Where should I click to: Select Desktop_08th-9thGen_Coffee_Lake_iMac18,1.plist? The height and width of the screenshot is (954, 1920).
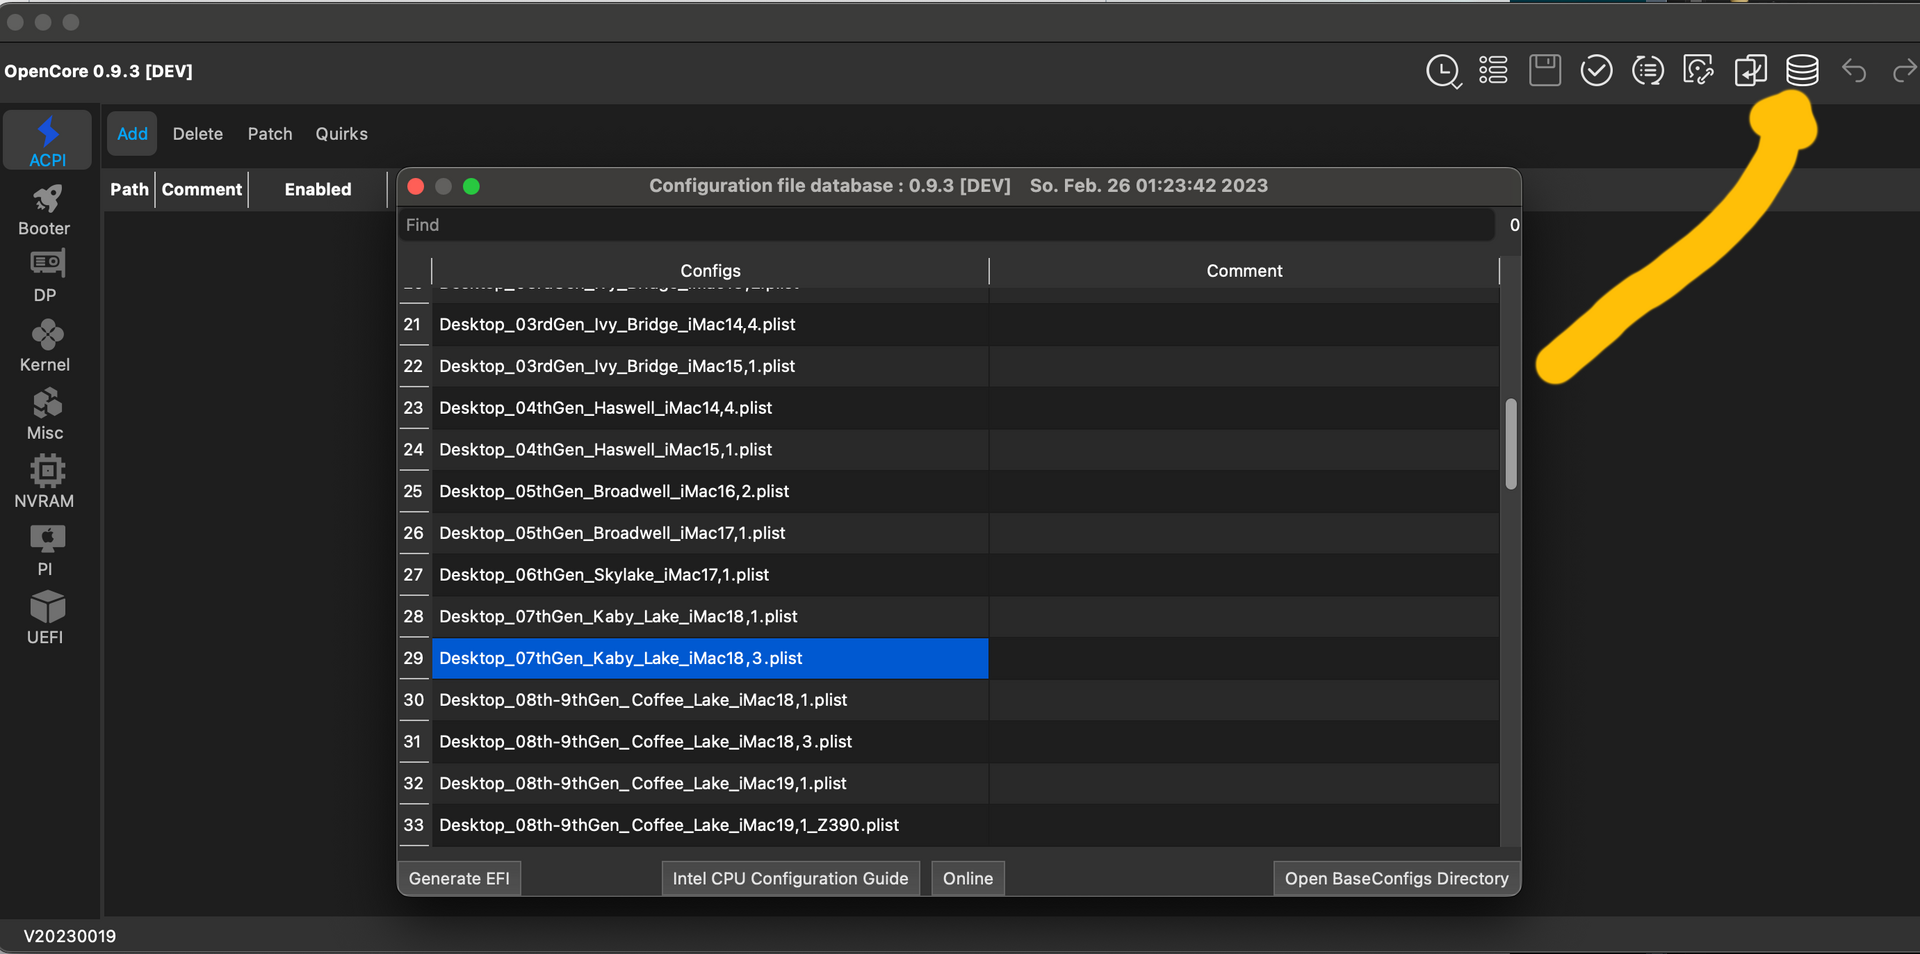(710, 700)
